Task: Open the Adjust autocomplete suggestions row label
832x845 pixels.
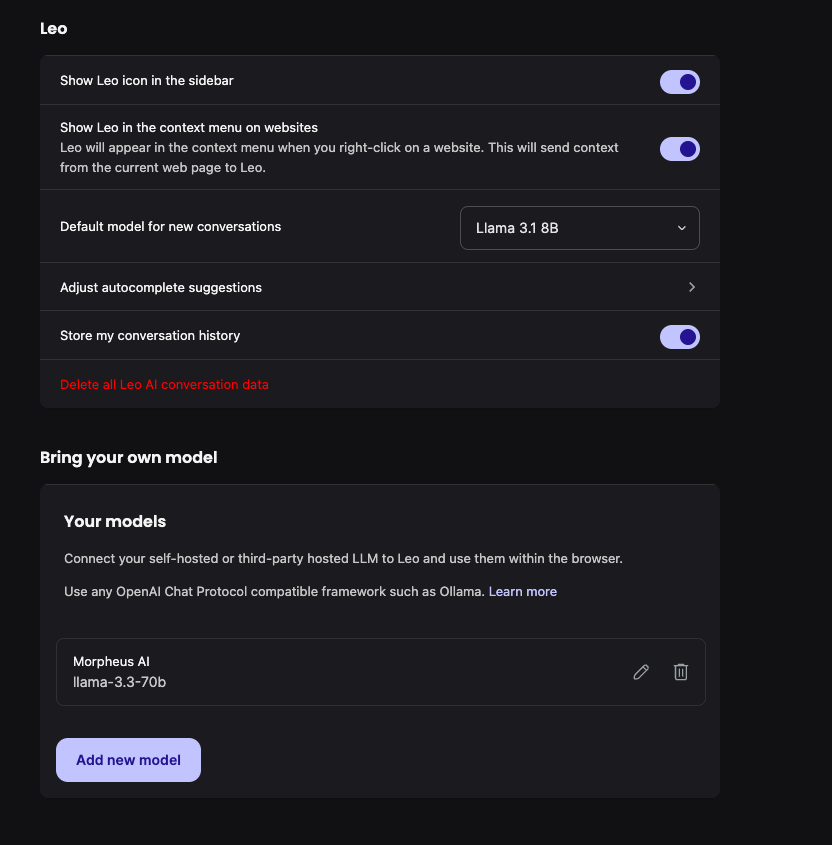Action: pos(161,287)
